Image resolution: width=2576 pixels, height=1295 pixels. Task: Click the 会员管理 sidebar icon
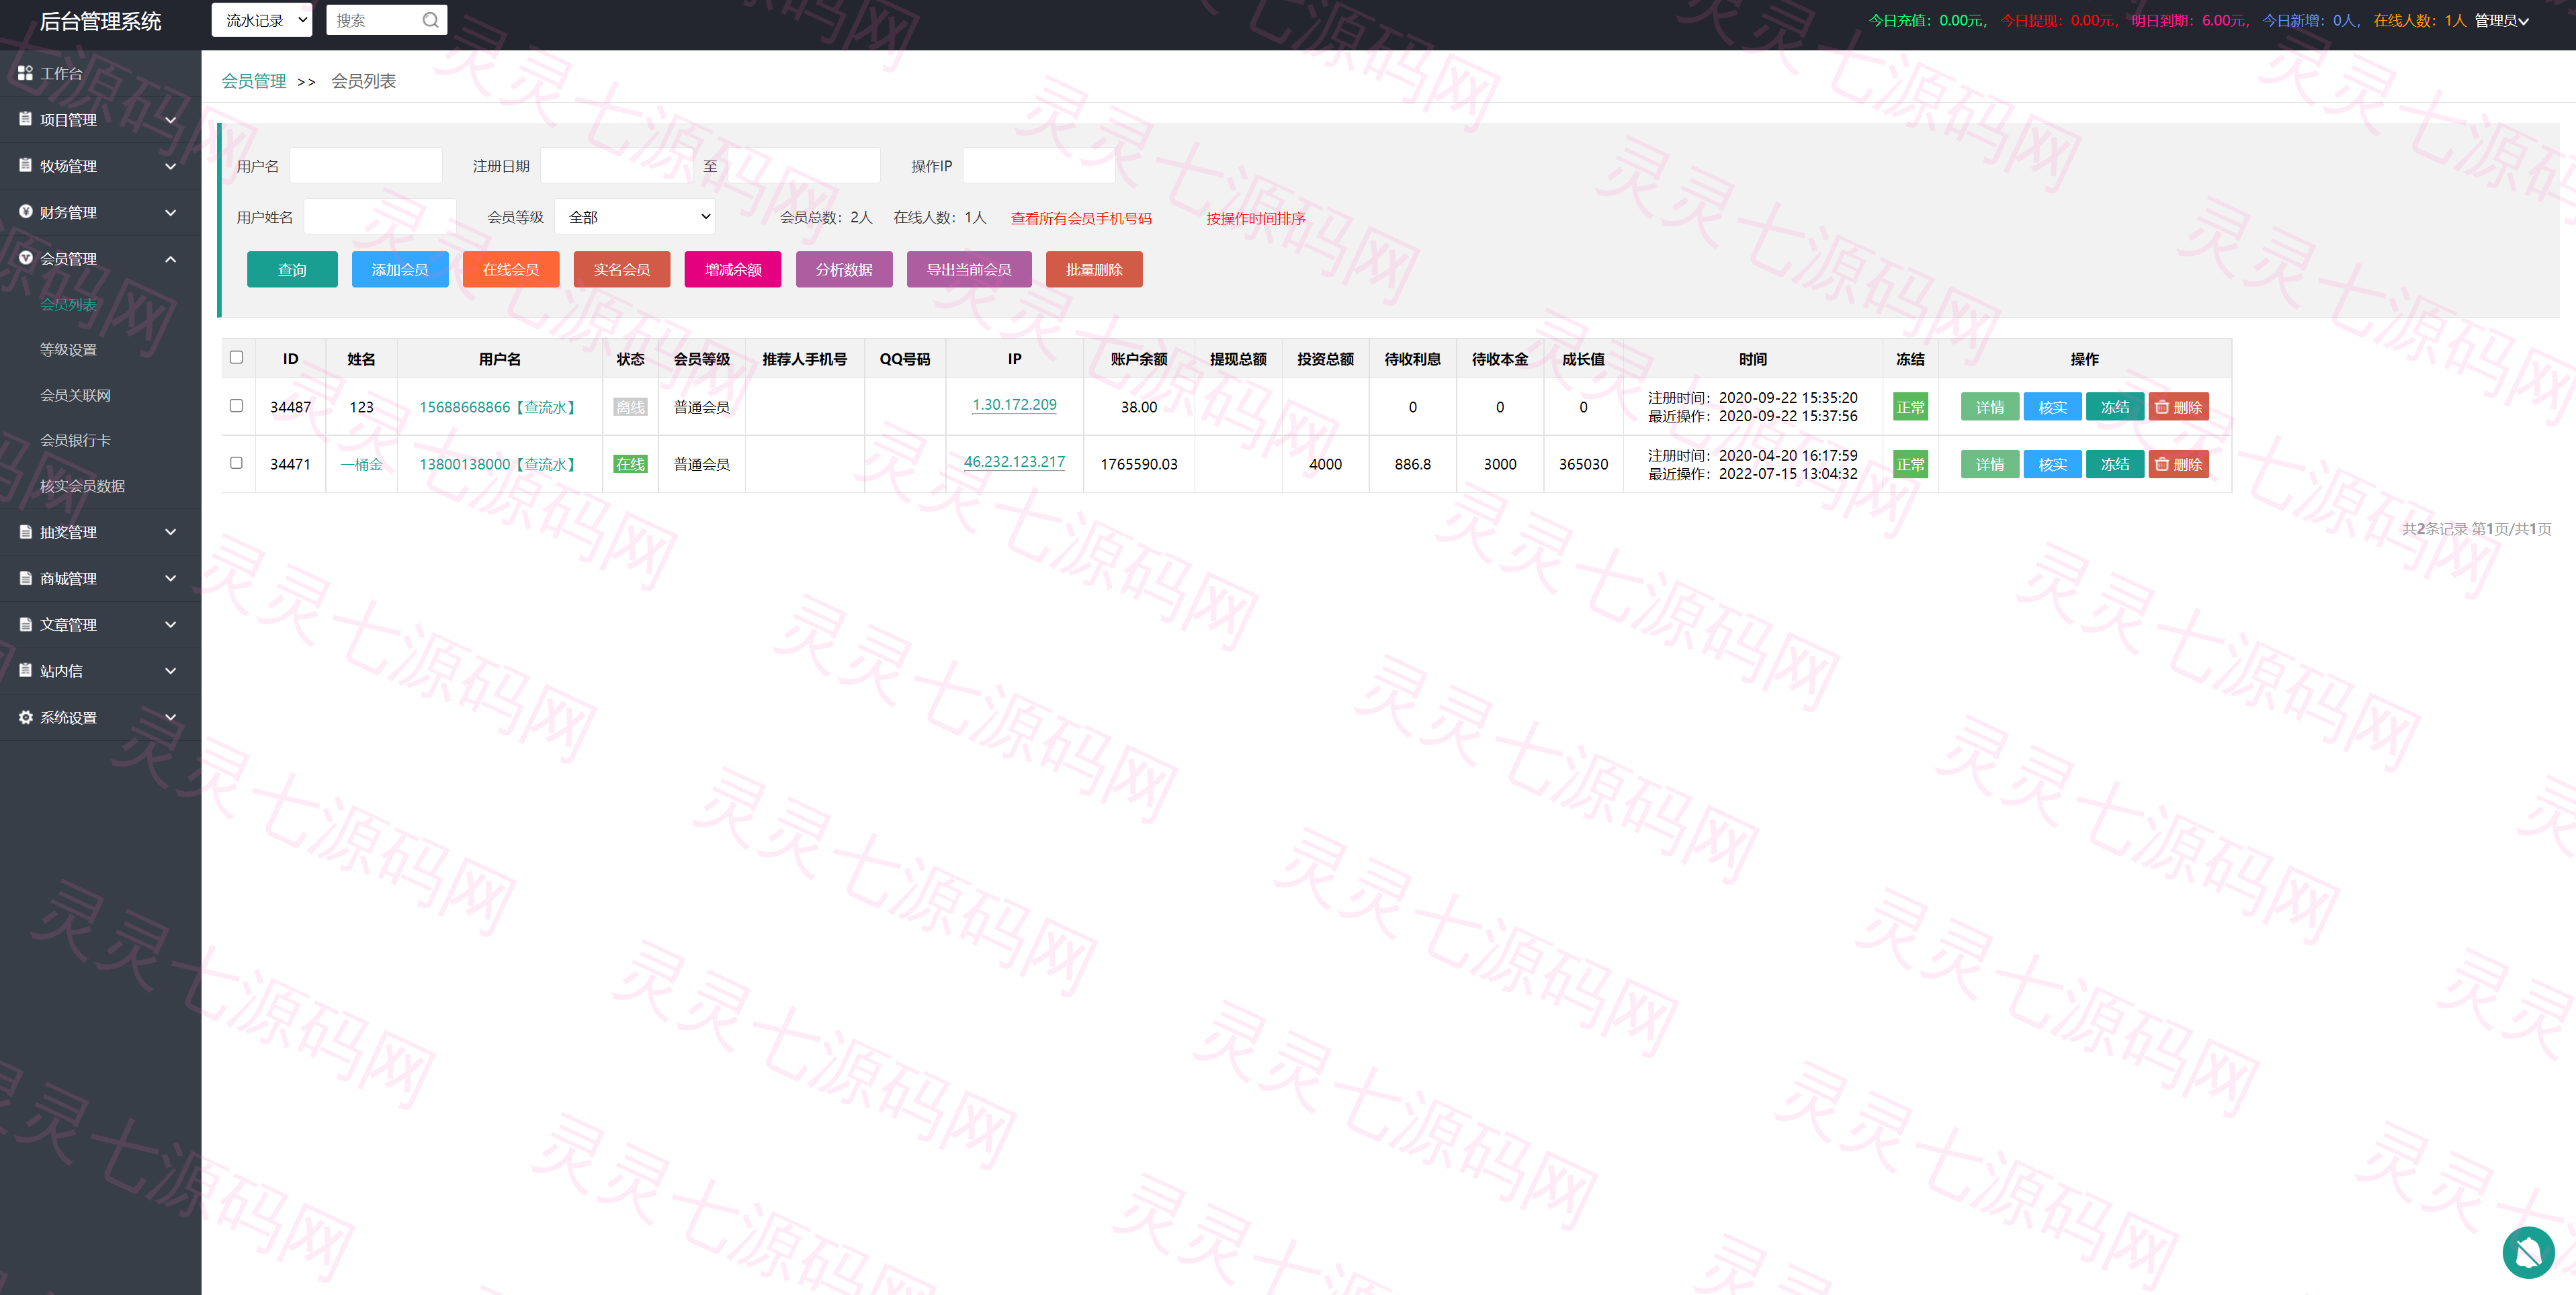pyautogui.click(x=25, y=258)
